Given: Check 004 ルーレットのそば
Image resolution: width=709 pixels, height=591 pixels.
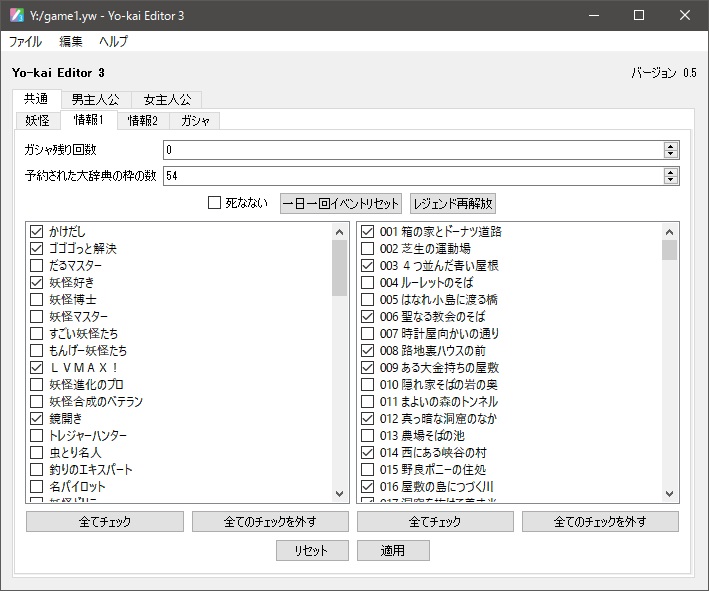Looking at the screenshot, I should click(x=368, y=283).
